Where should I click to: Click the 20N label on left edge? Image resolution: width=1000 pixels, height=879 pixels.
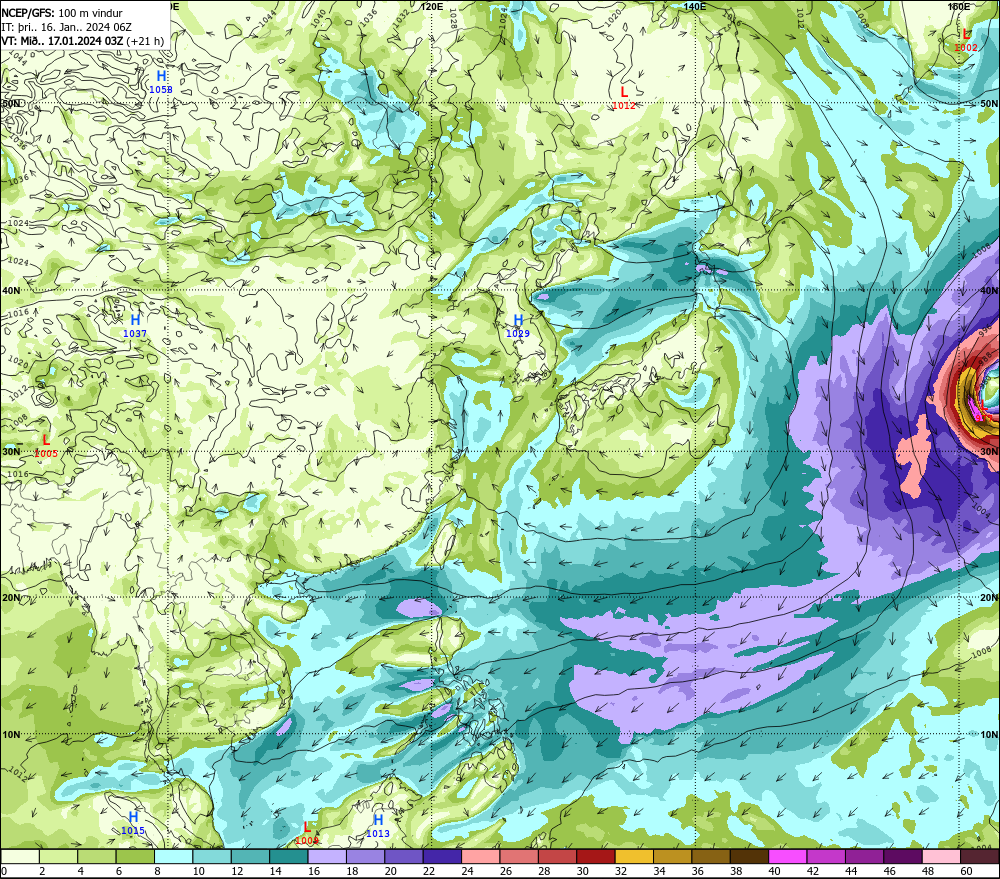11,598
